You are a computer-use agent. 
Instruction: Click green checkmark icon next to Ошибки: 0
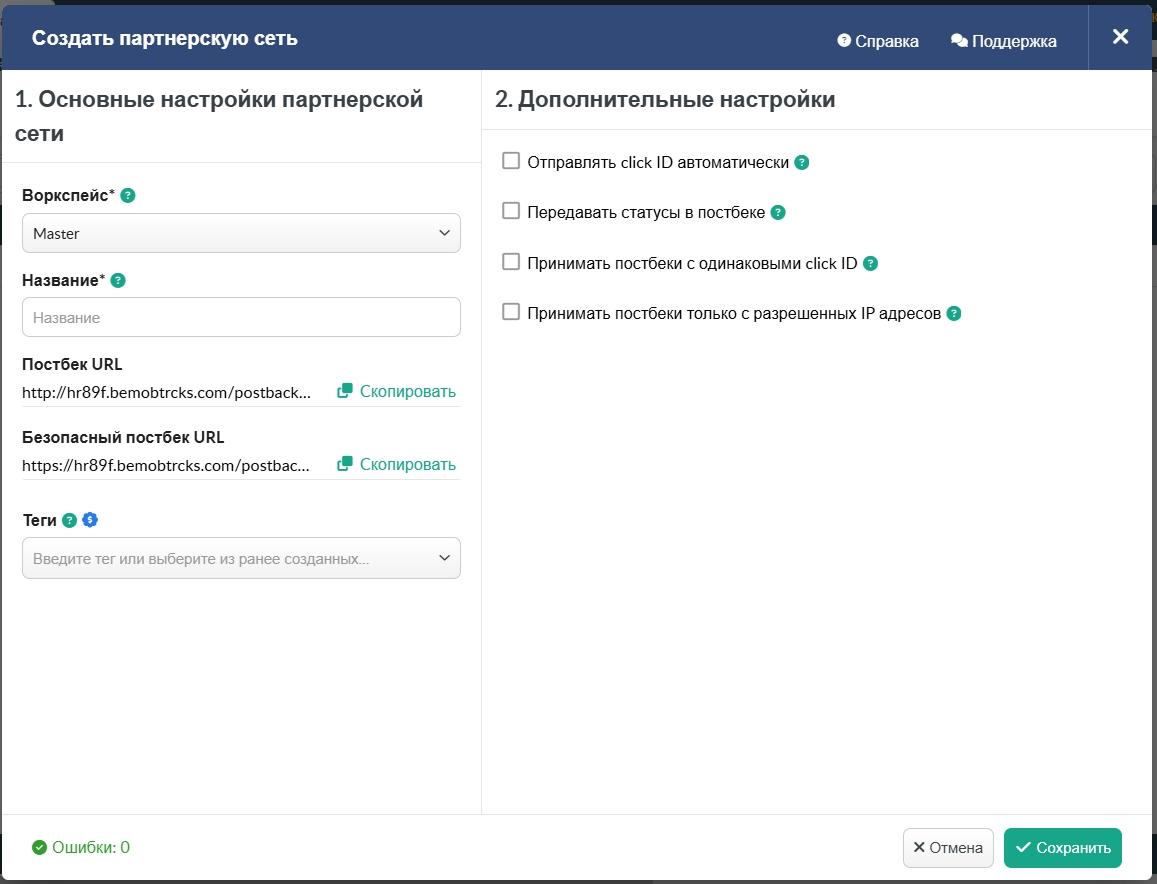coord(39,848)
